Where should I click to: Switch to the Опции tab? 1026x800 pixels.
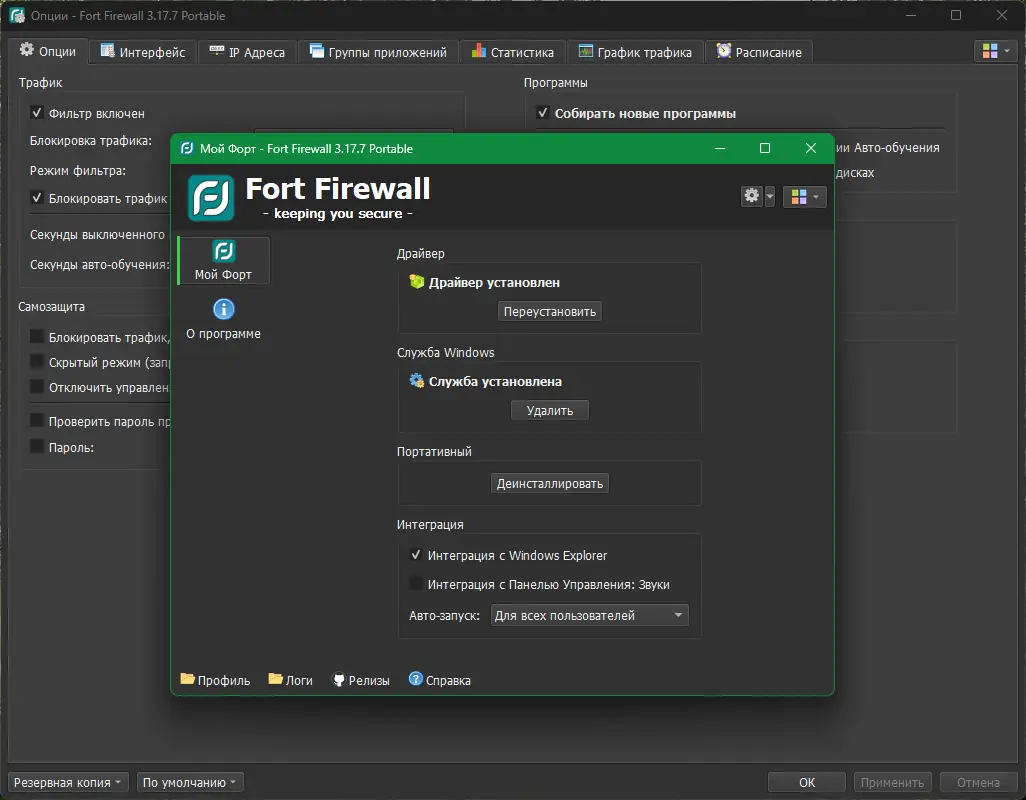tap(48, 51)
